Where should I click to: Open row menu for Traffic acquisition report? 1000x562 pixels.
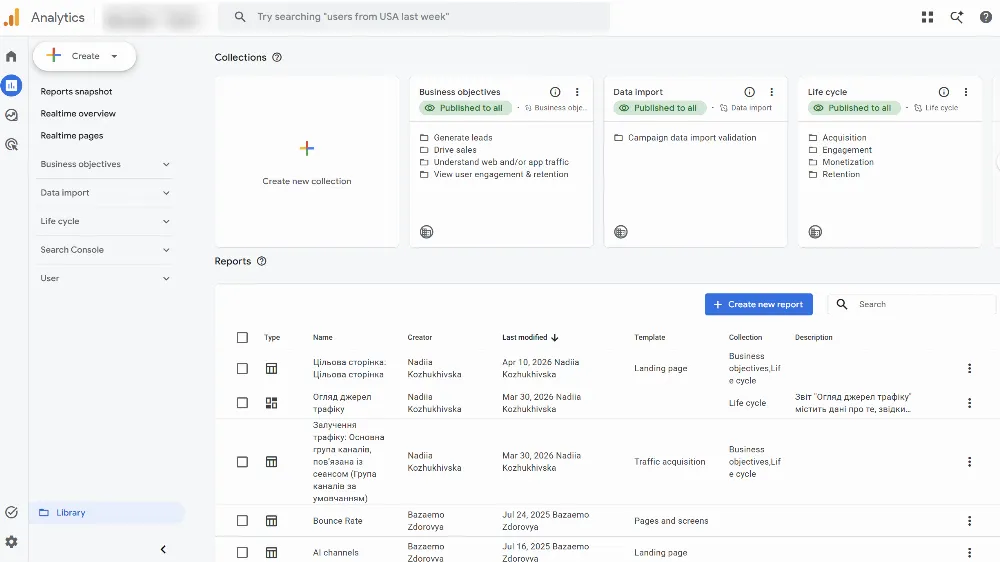click(x=969, y=462)
